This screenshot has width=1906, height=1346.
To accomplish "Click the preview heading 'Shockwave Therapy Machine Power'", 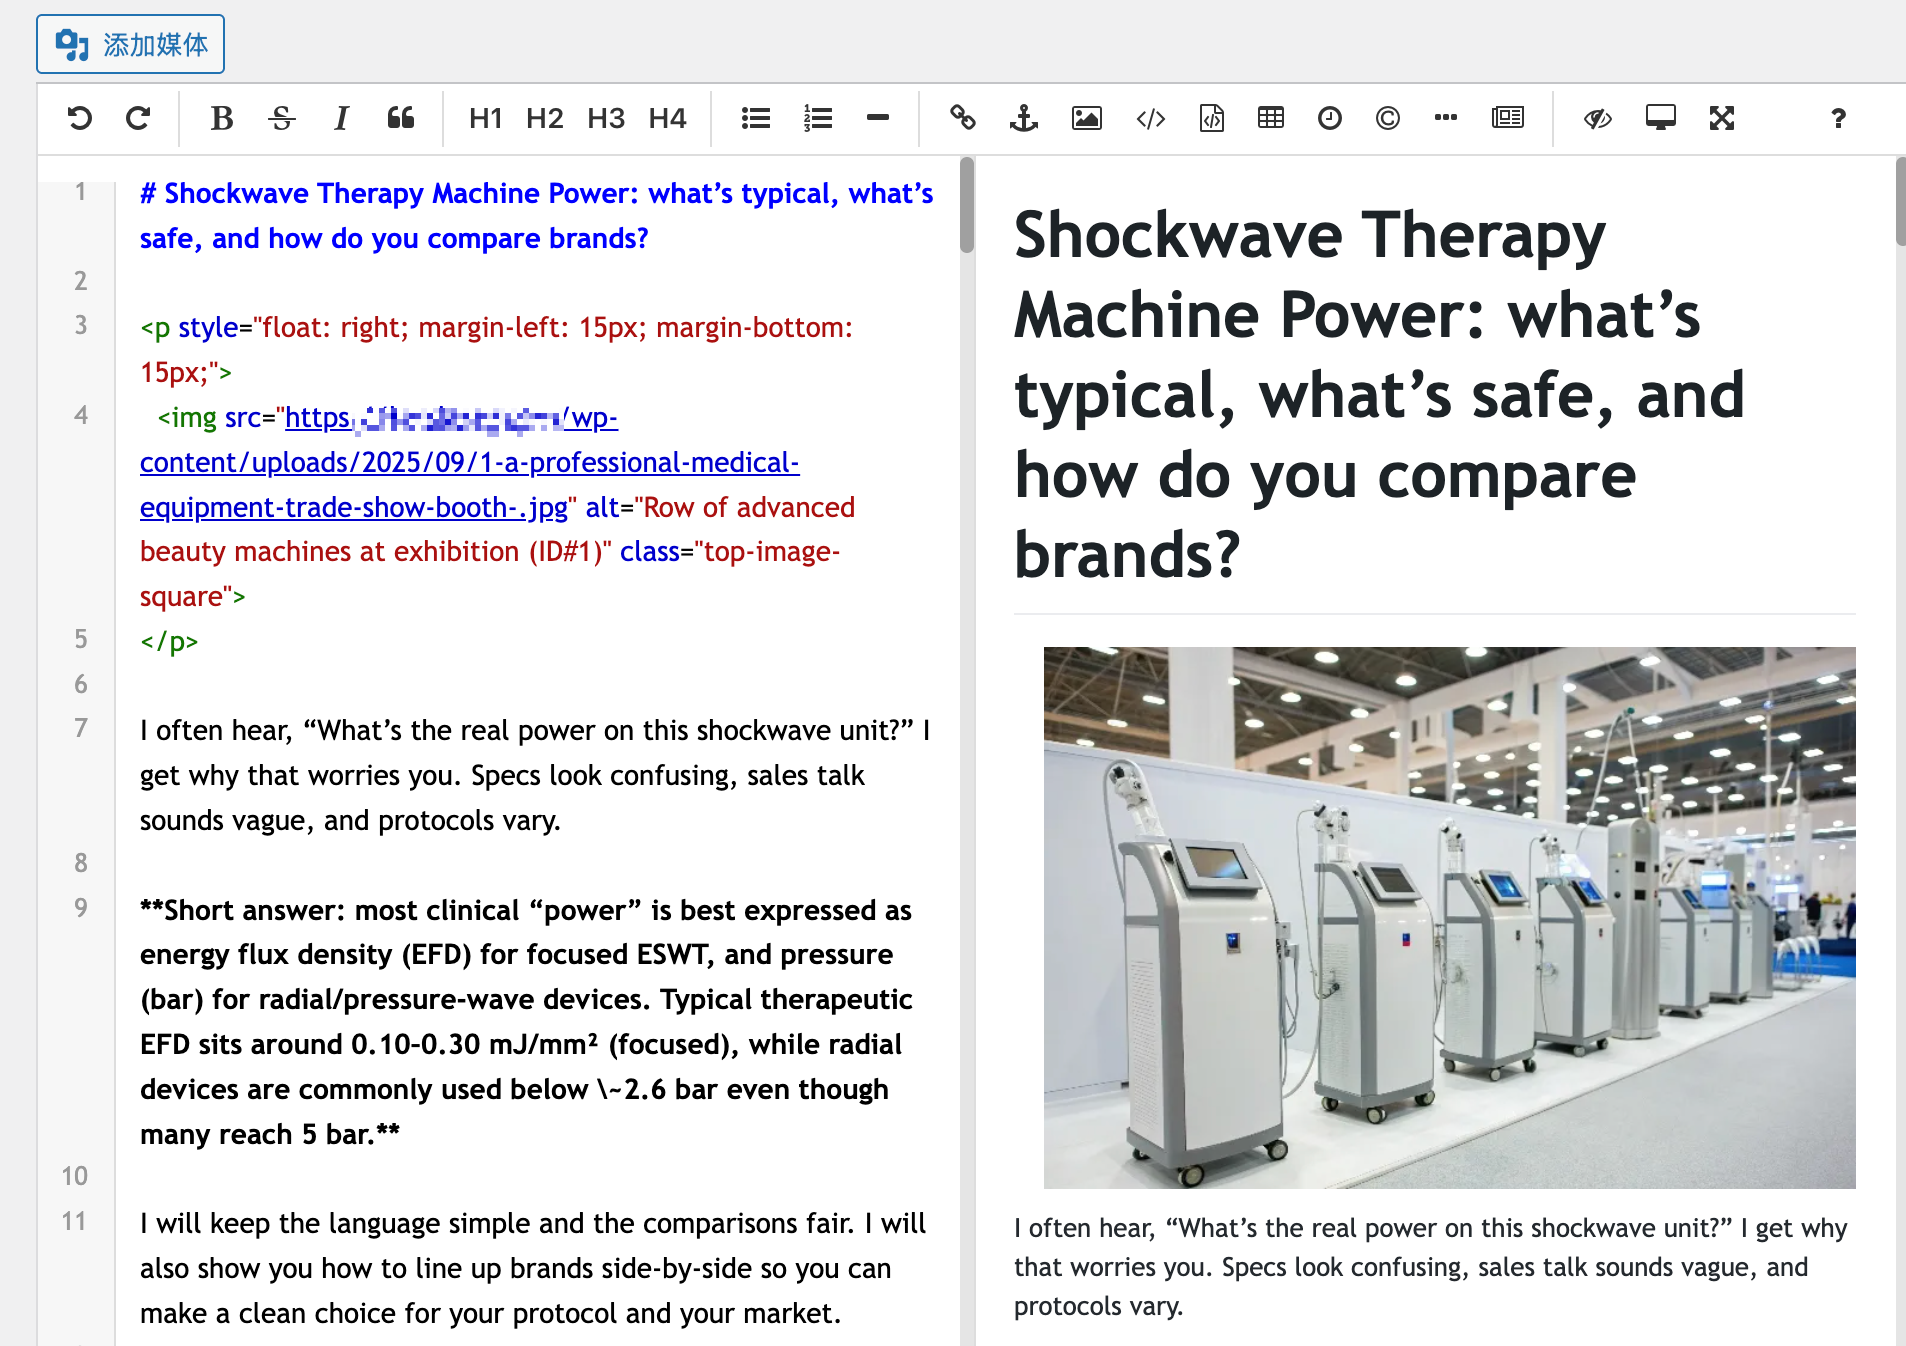I will [1379, 394].
